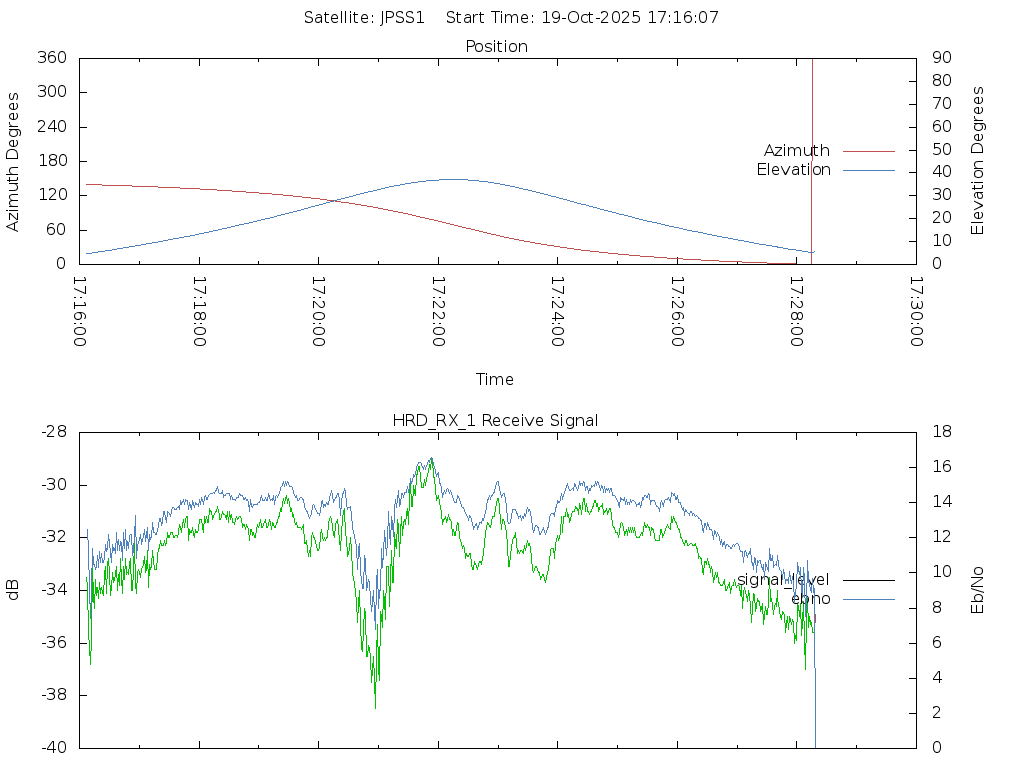Click the Eb/No right axis label
Screen dimensions: 1024x768
(x=978, y=590)
